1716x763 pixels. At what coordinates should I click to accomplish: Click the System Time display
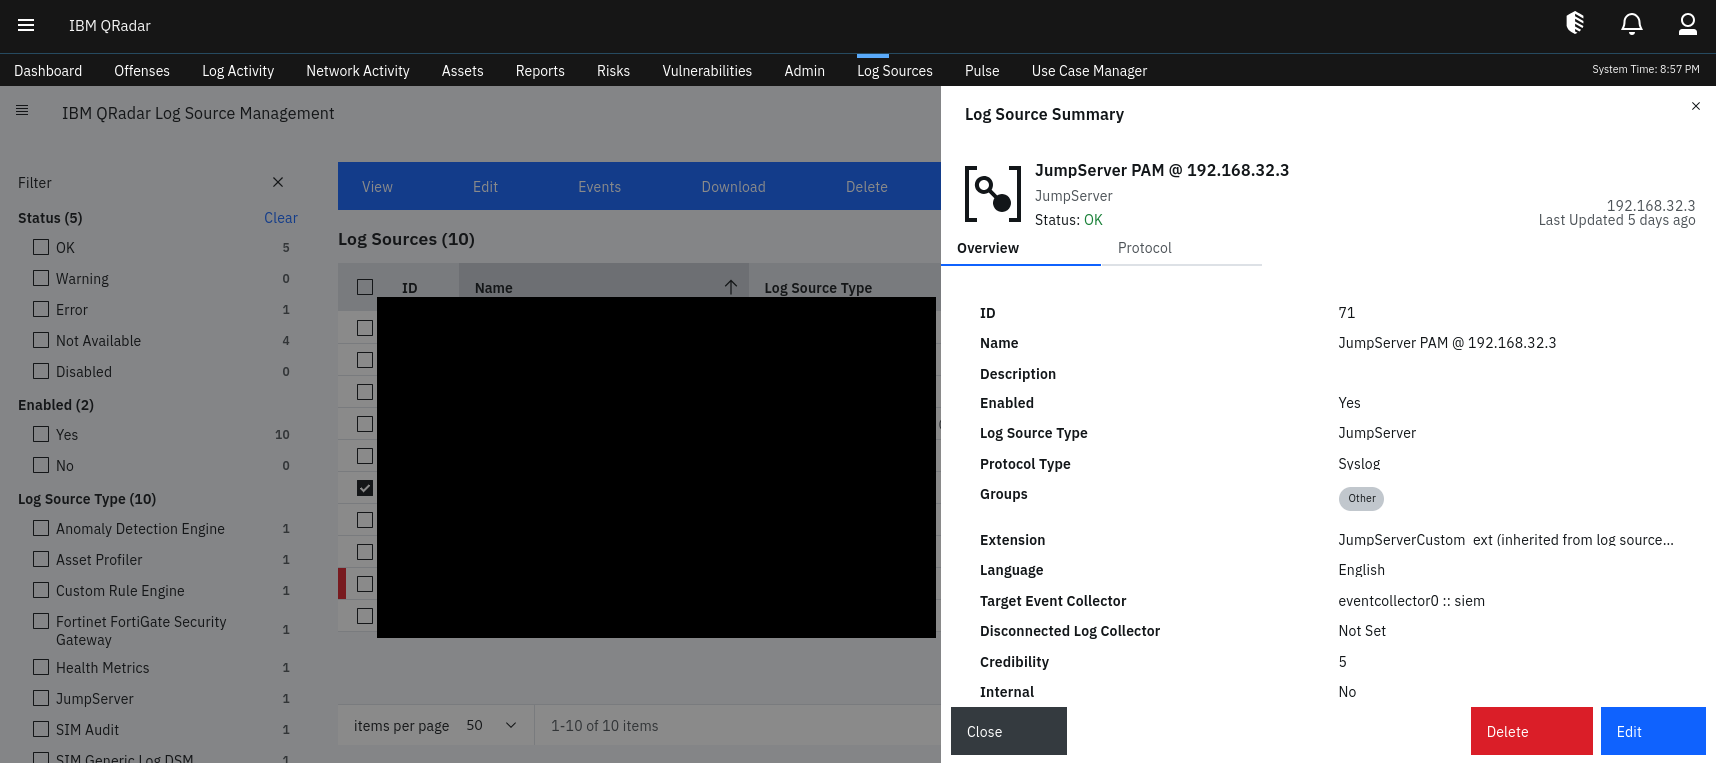point(1646,69)
